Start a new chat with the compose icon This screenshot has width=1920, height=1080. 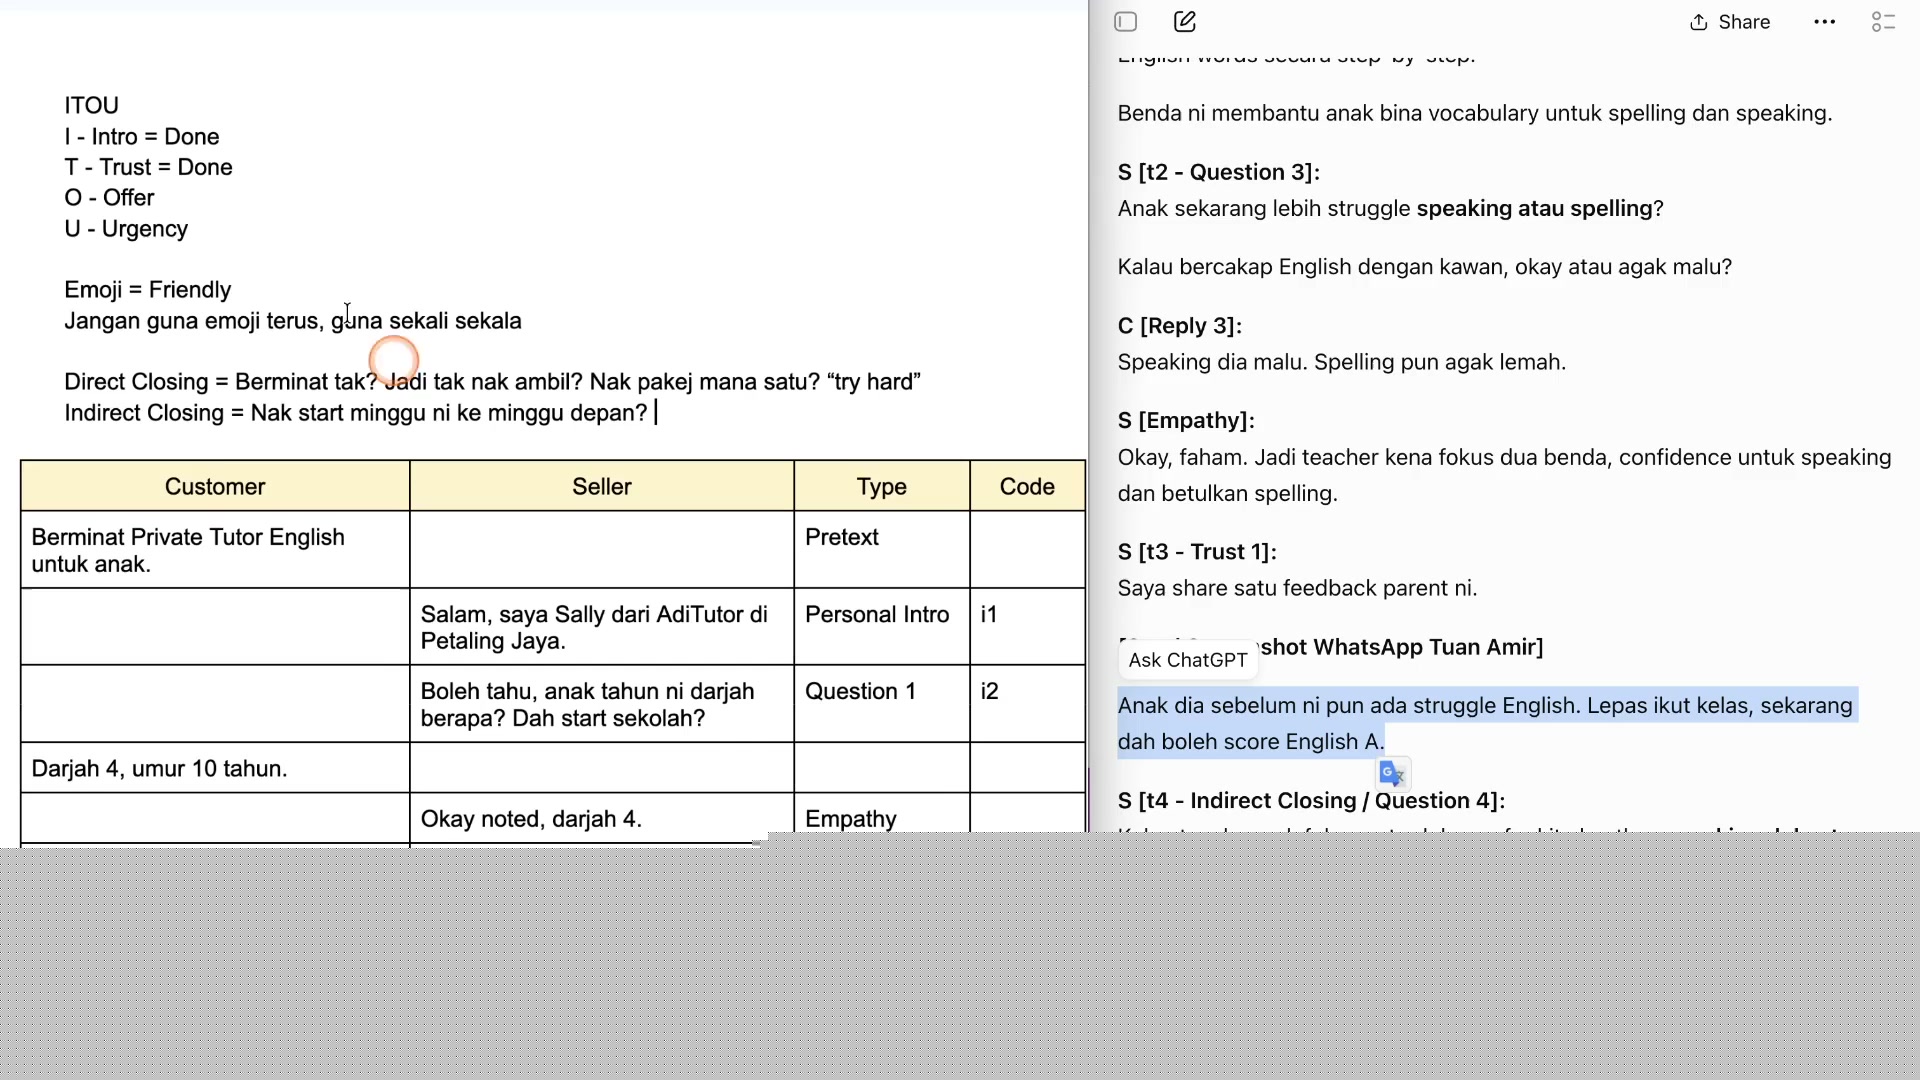click(1185, 22)
